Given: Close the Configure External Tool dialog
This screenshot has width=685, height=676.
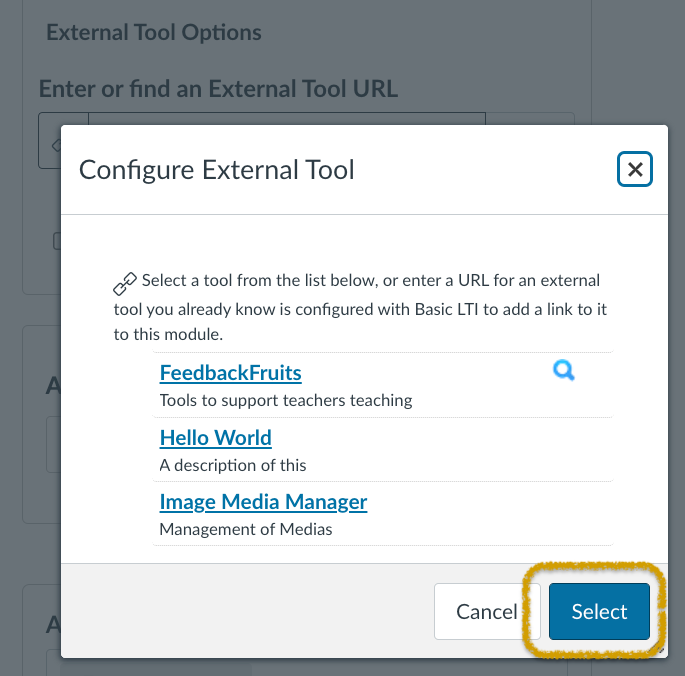Looking at the screenshot, I should [634, 169].
